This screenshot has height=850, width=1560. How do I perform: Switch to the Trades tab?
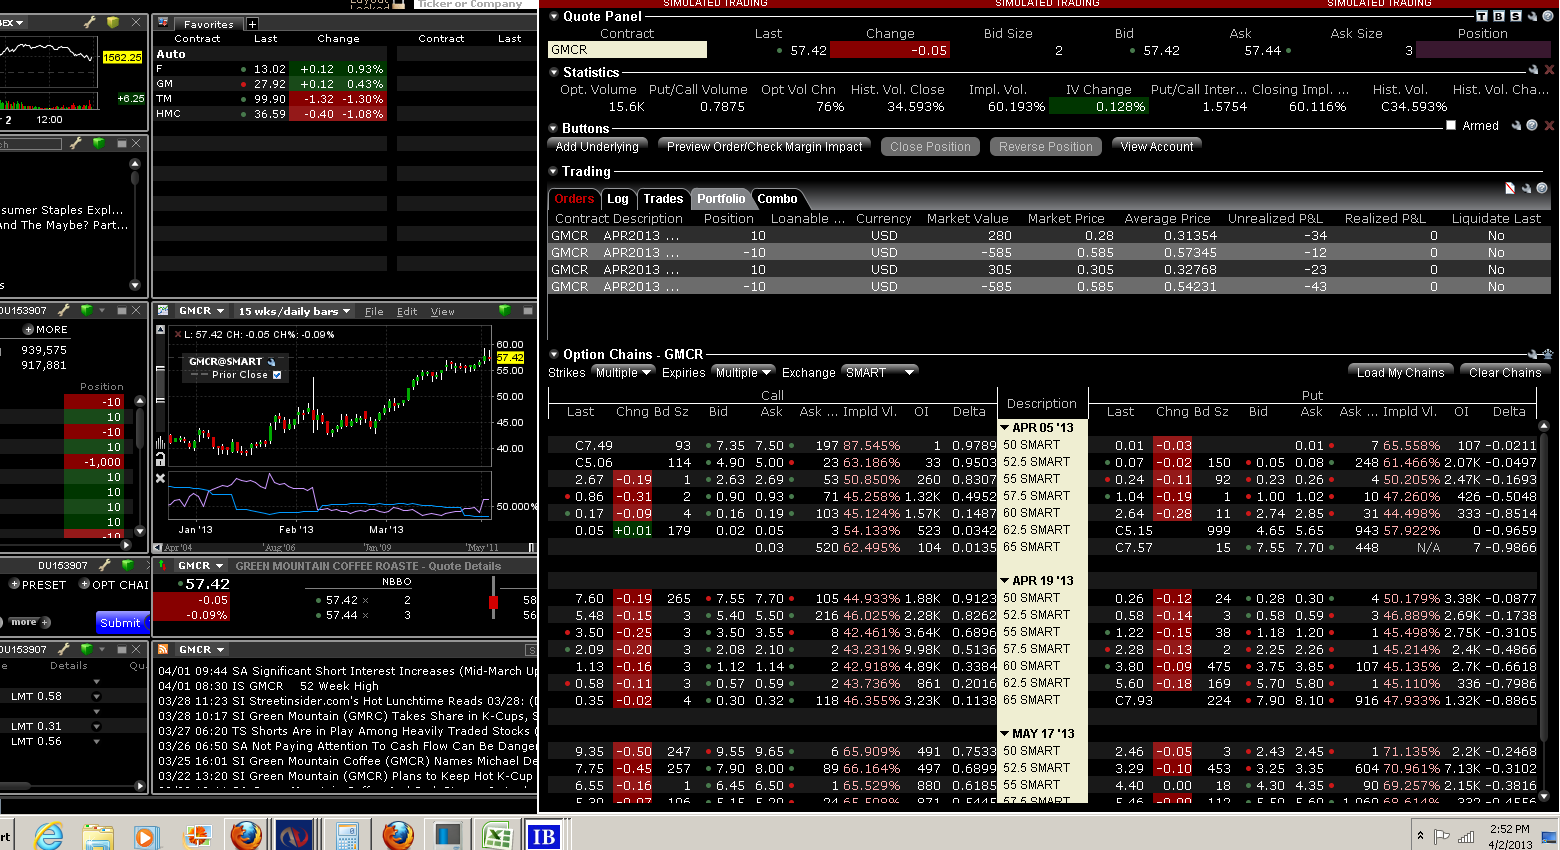coord(663,199)
